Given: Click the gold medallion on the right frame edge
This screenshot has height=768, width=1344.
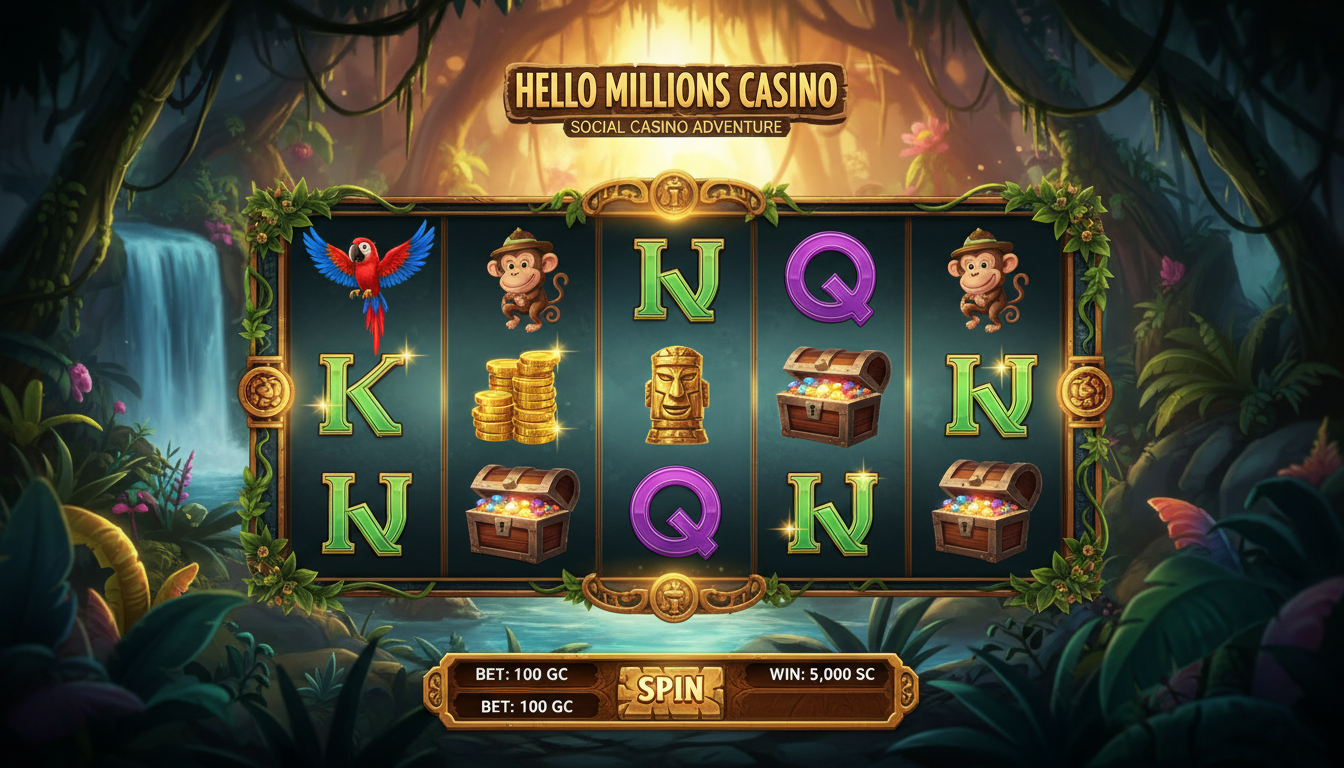Looking at the screenshot, I should (1085, 391).
